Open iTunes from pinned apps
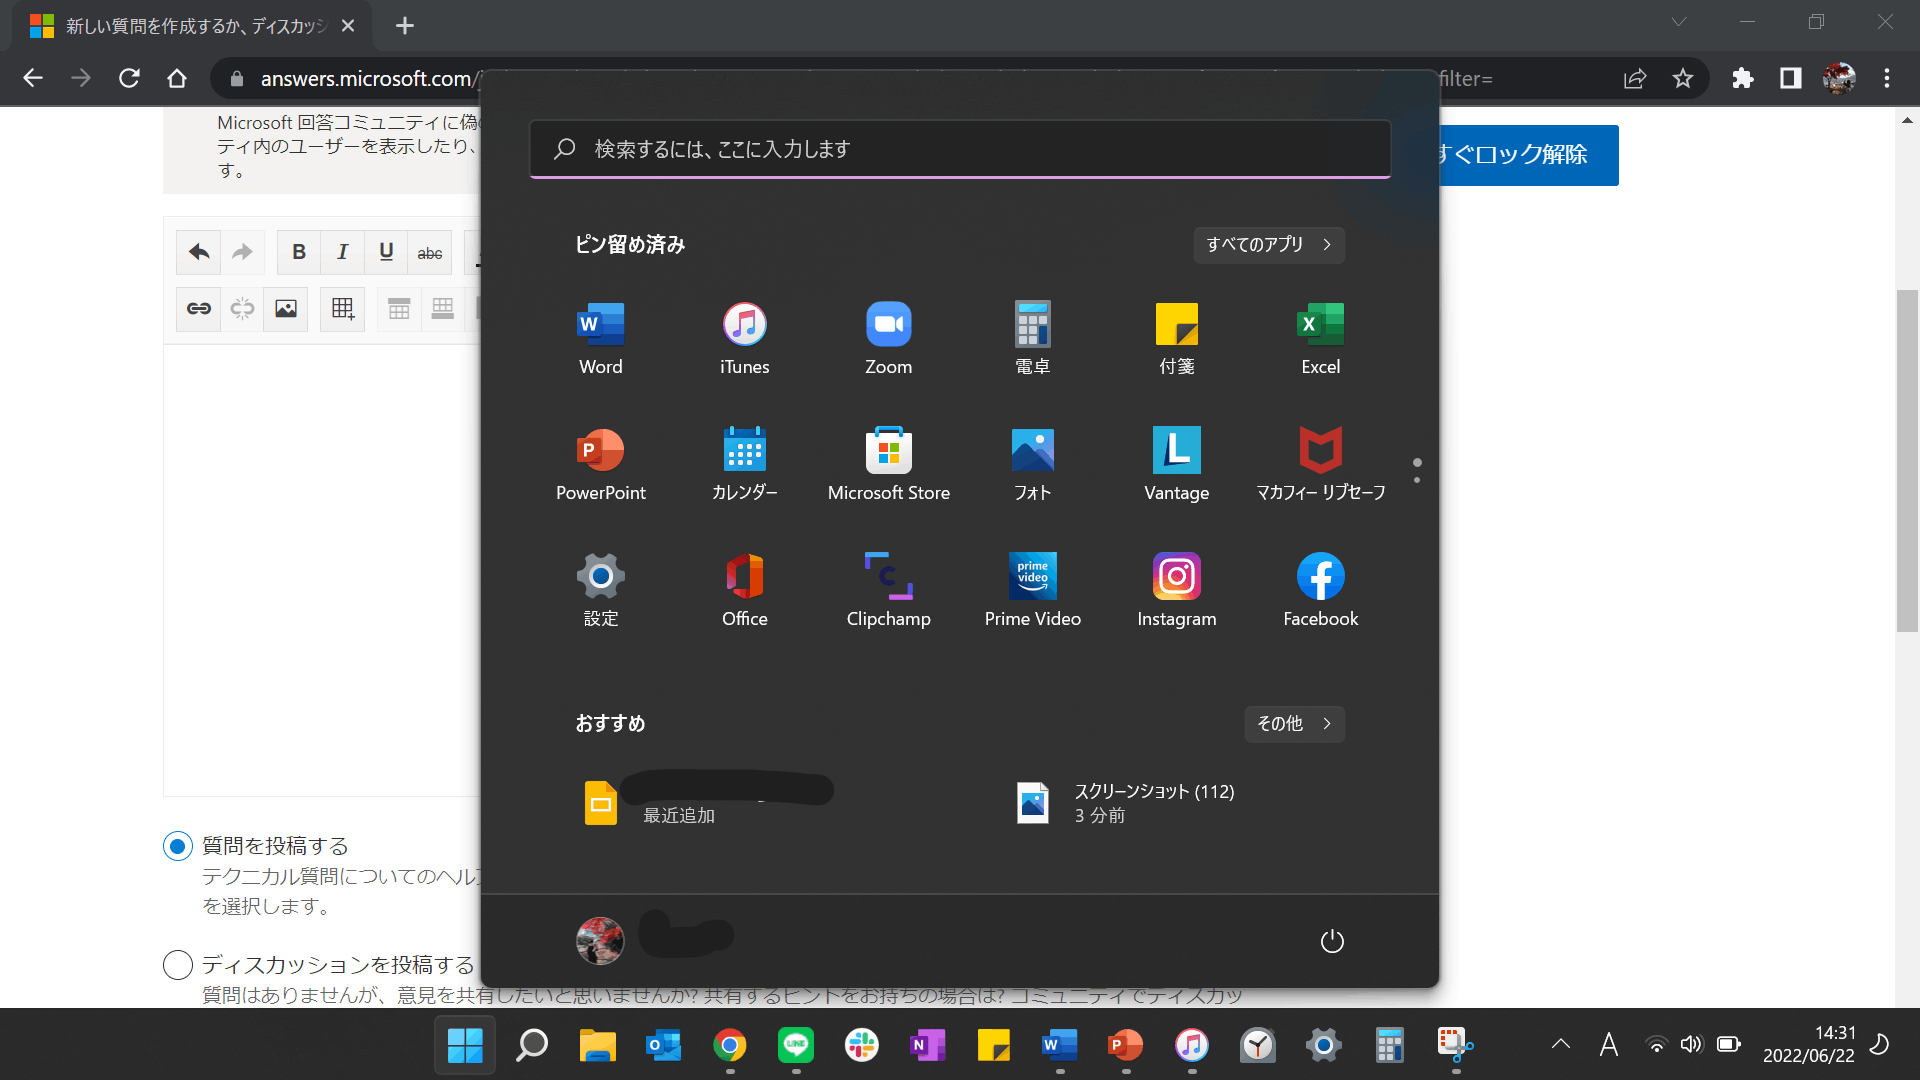 point(744,338)
